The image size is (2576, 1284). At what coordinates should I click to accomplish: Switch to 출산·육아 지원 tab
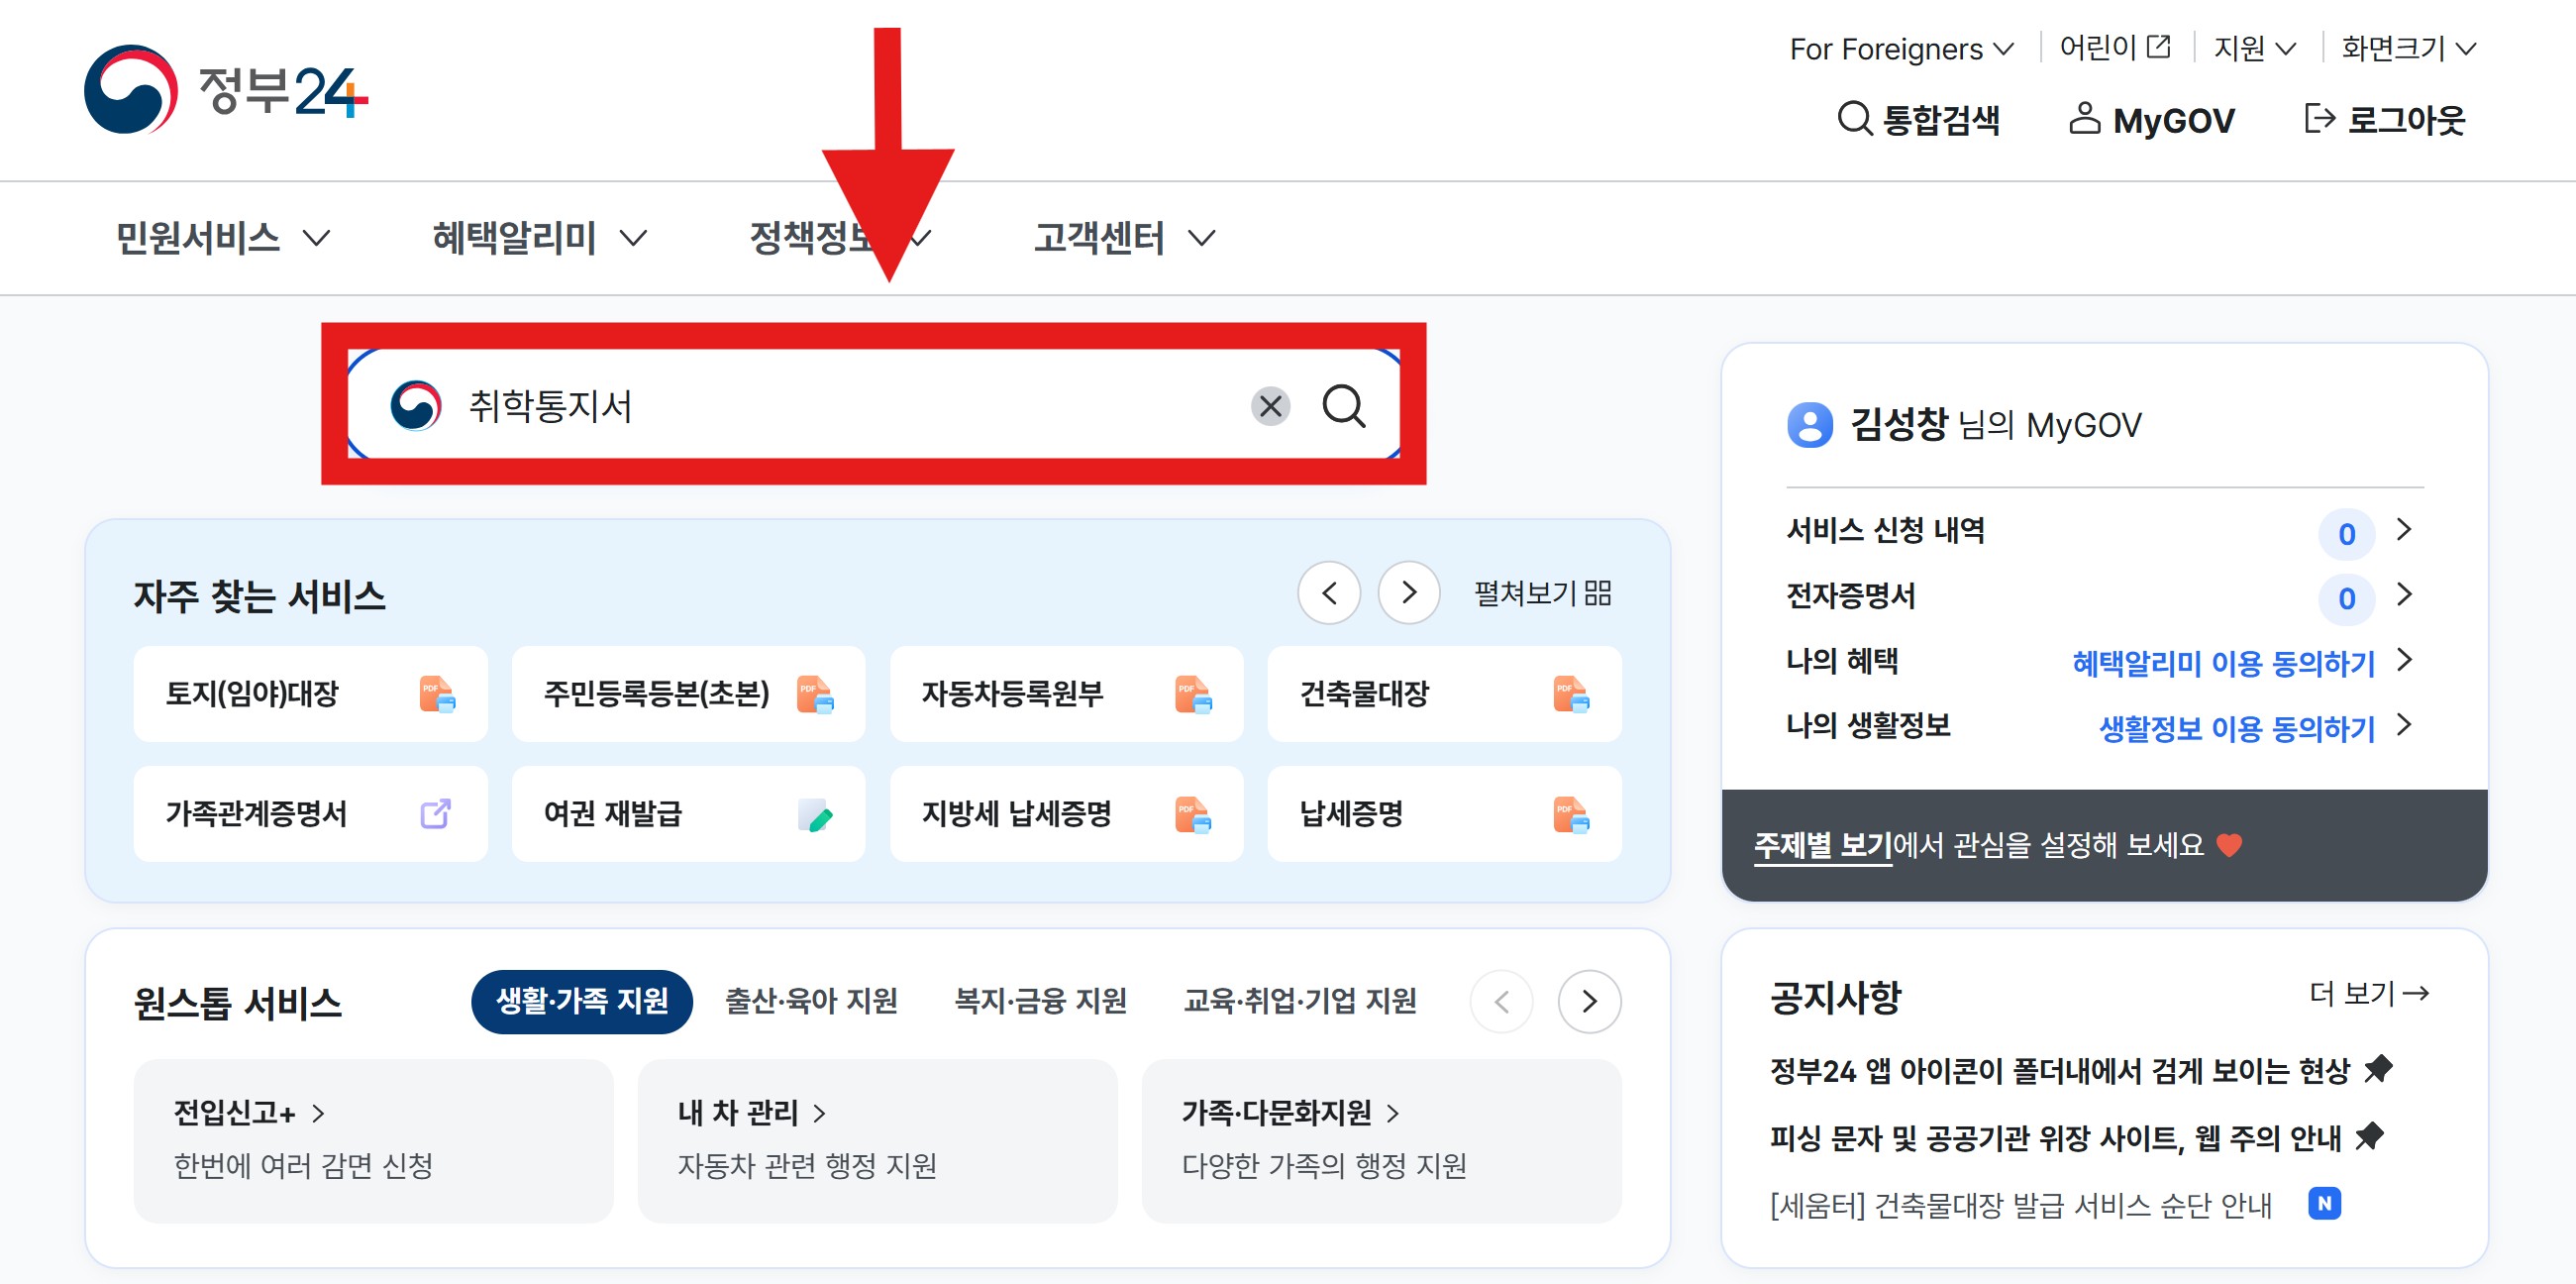click(x=810, y=1000)
